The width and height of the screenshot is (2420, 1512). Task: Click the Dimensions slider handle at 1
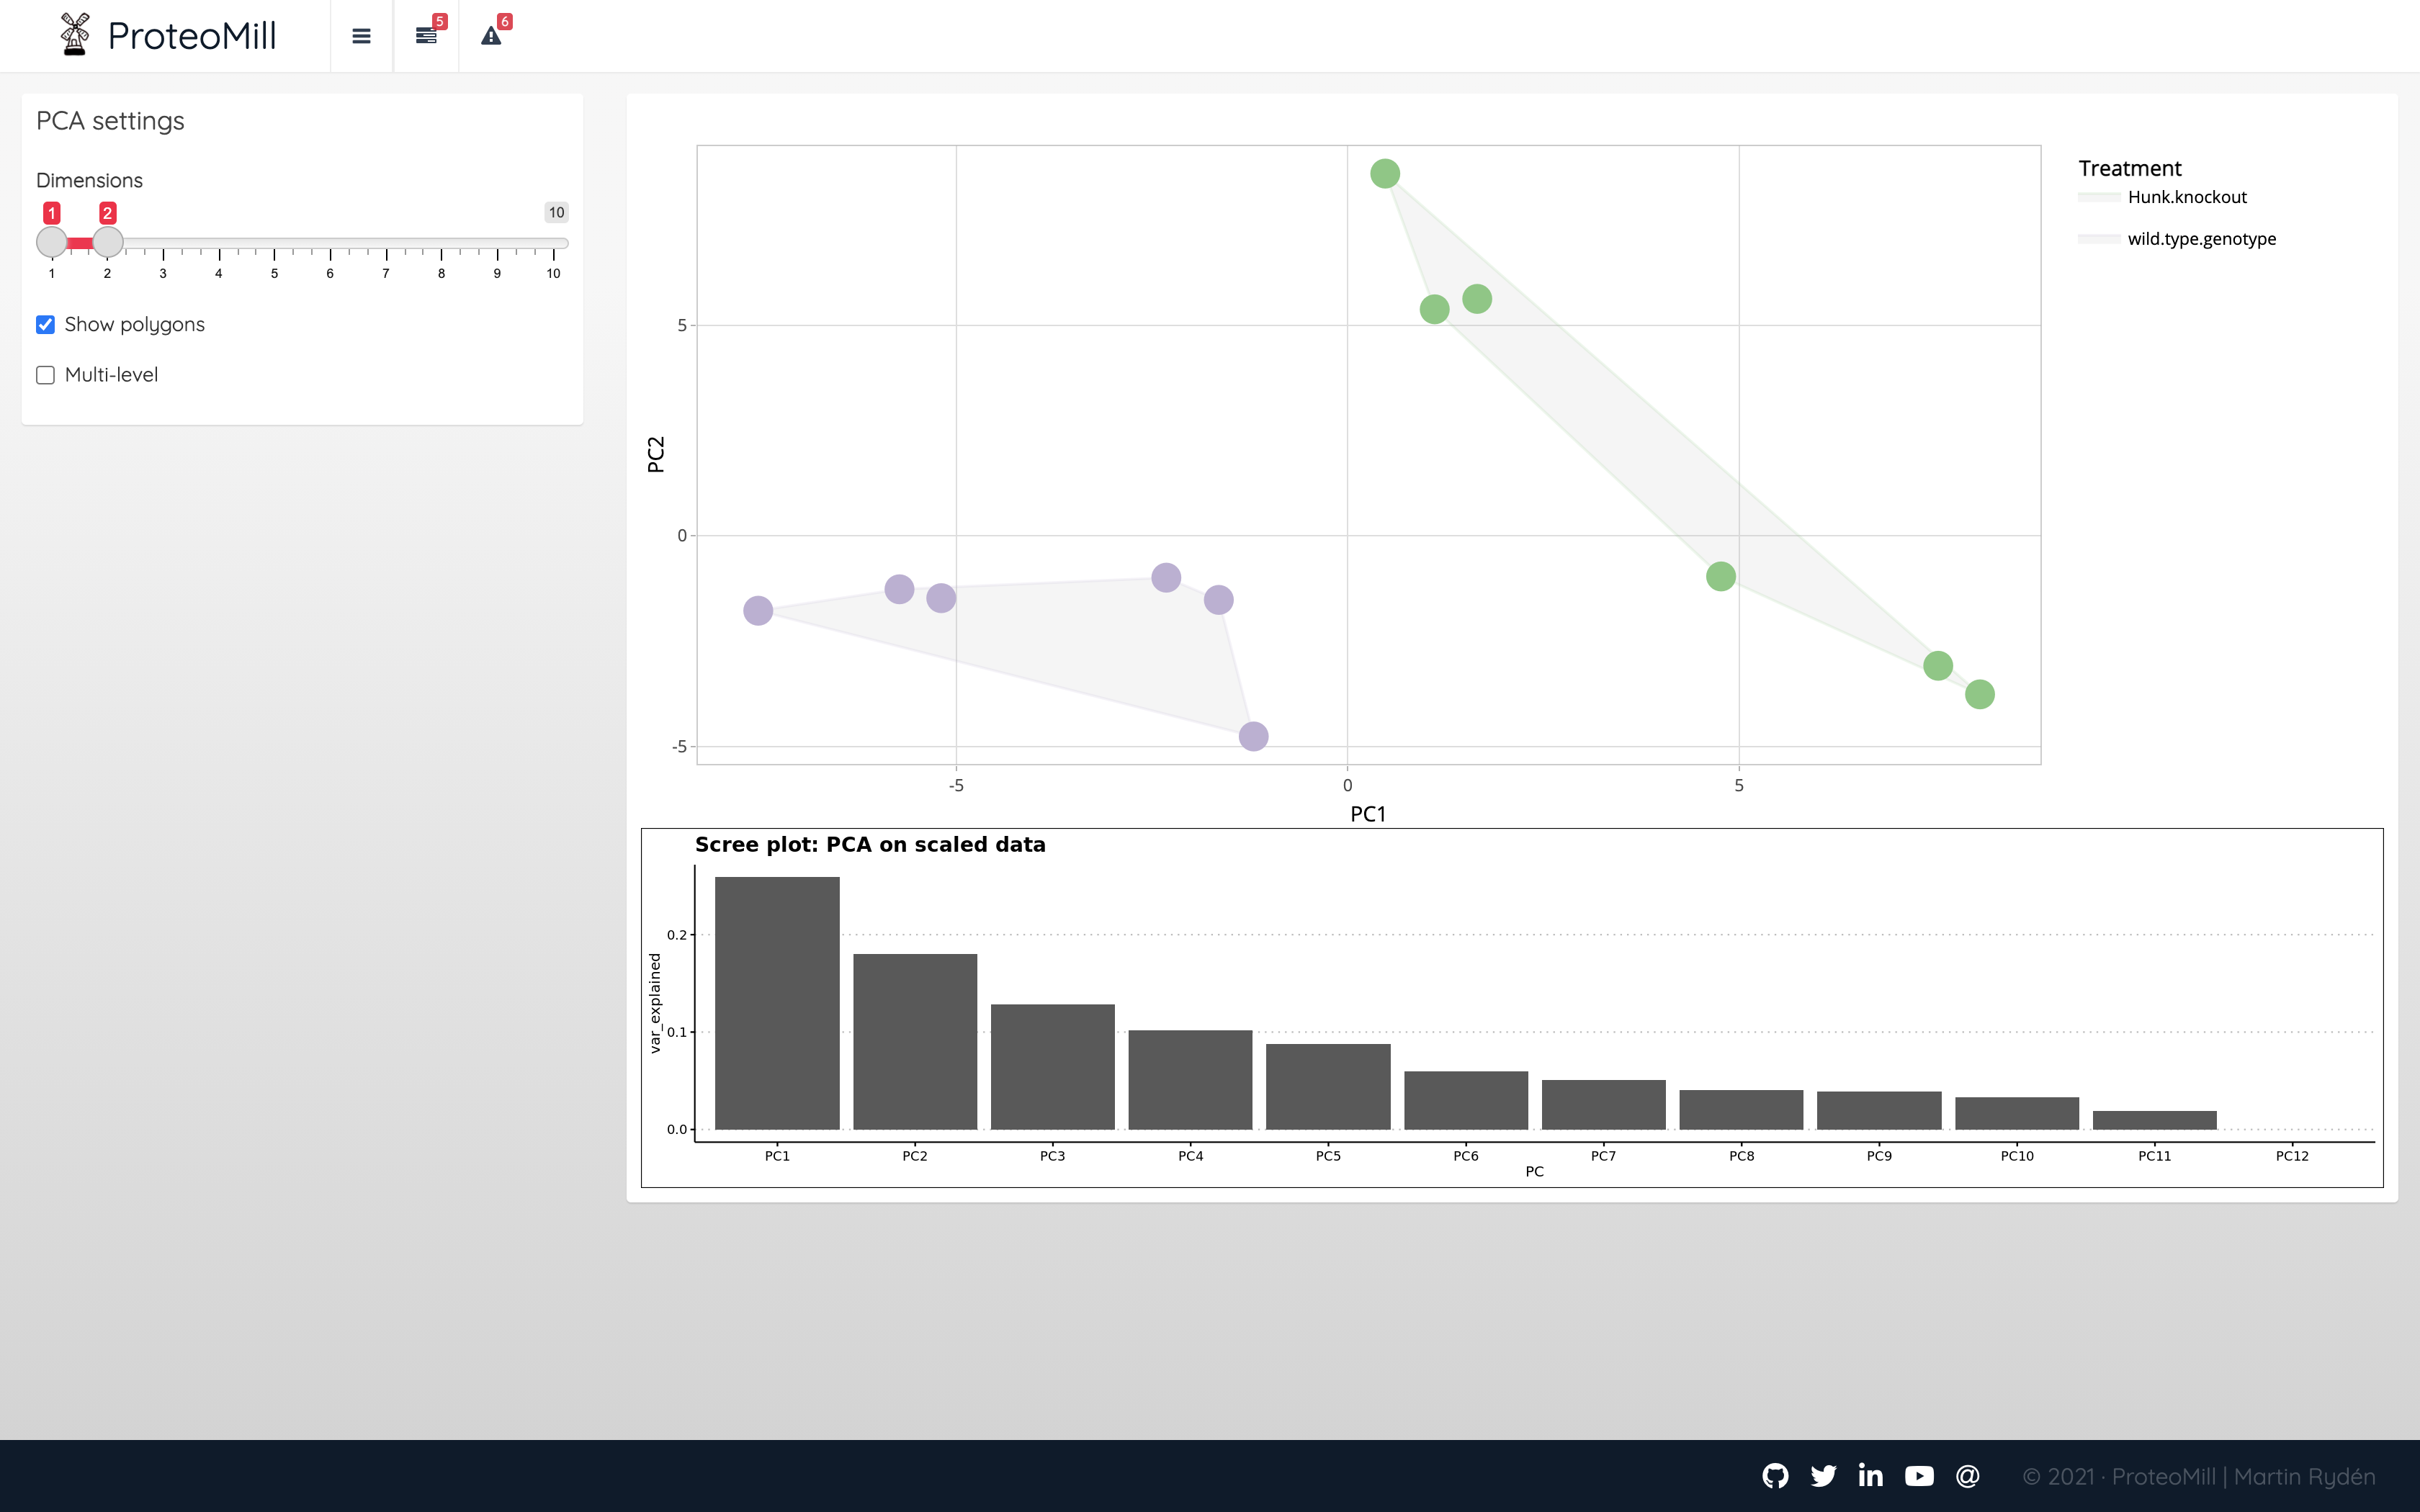52,242
